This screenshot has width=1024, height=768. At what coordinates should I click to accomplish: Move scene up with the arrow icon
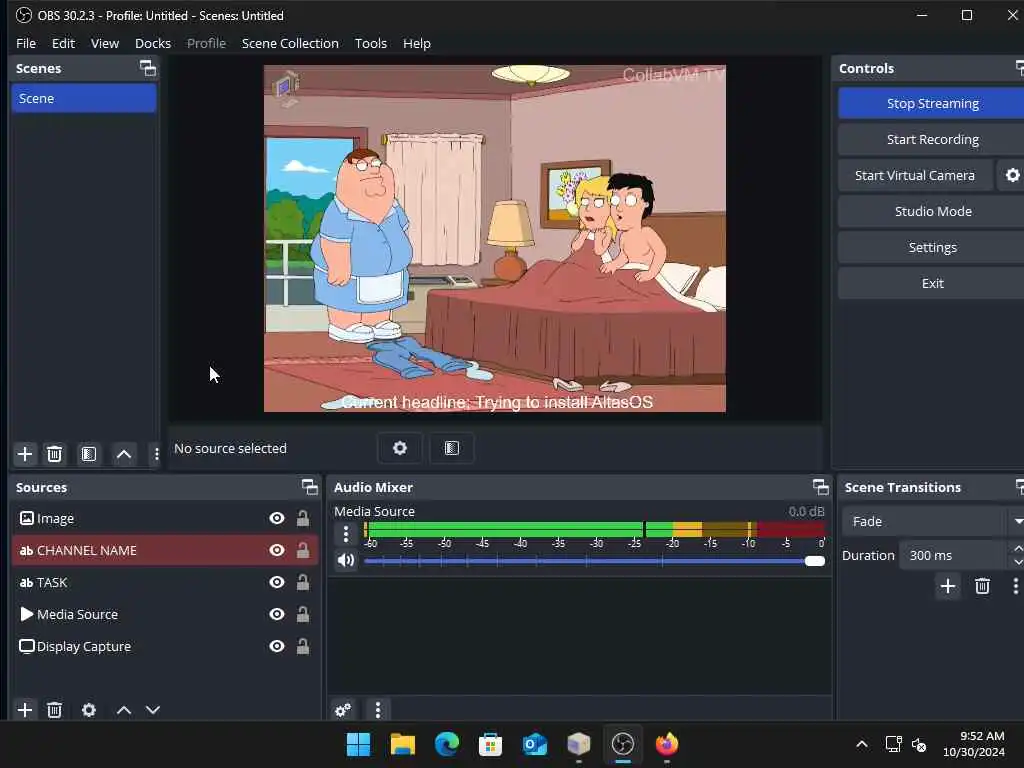coord(123,454)
